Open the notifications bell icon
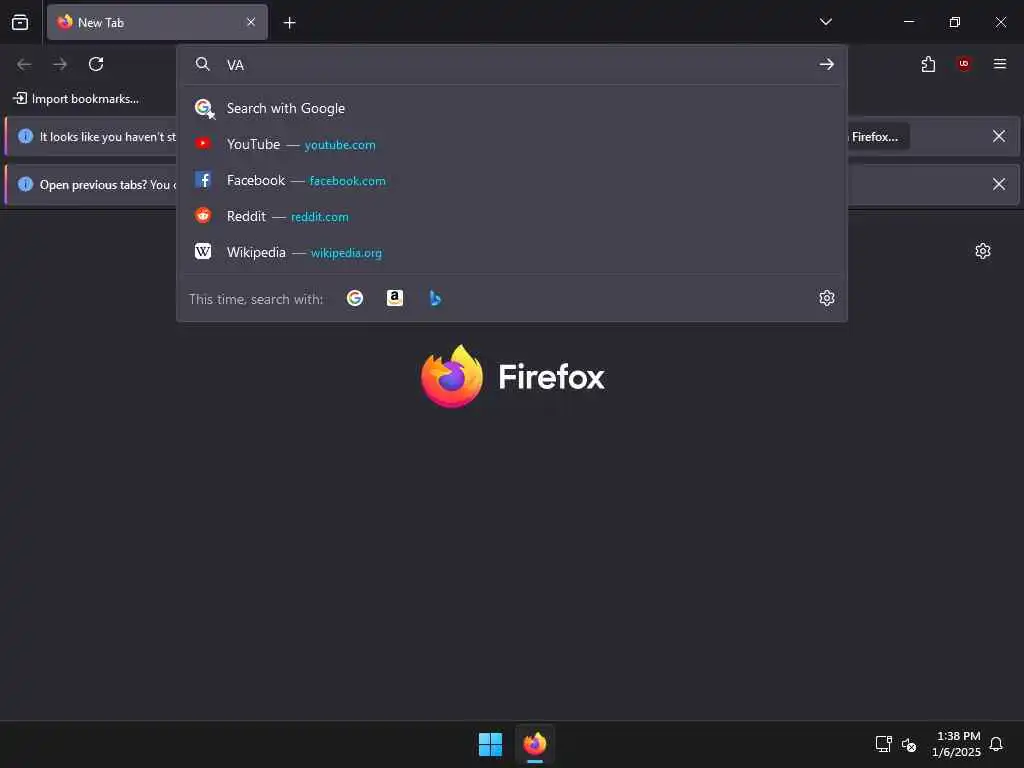The height and width of the screenshot is (768, 1024). click(997, 744)
